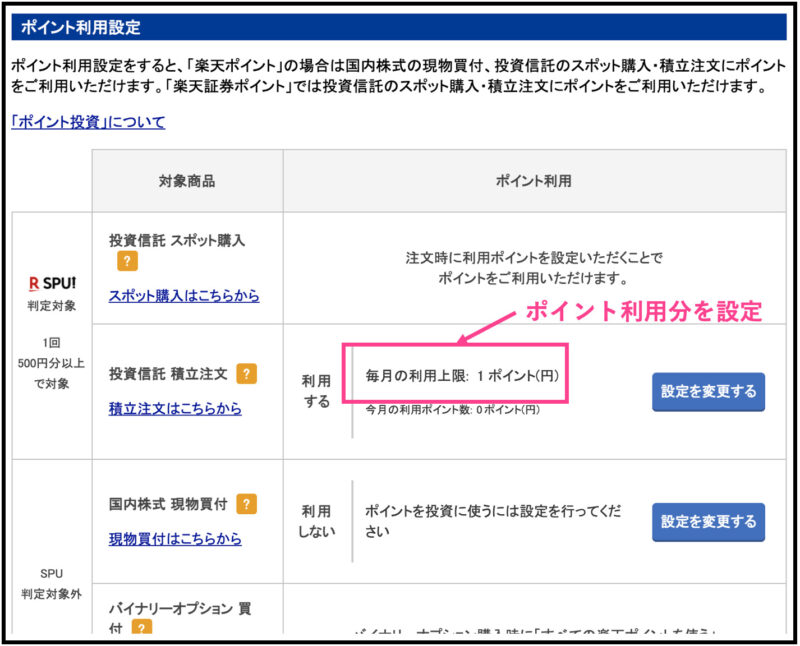Open help icon for バイナリーオプション 買付
The image size is (800, 646).
[x=142, y=627]
